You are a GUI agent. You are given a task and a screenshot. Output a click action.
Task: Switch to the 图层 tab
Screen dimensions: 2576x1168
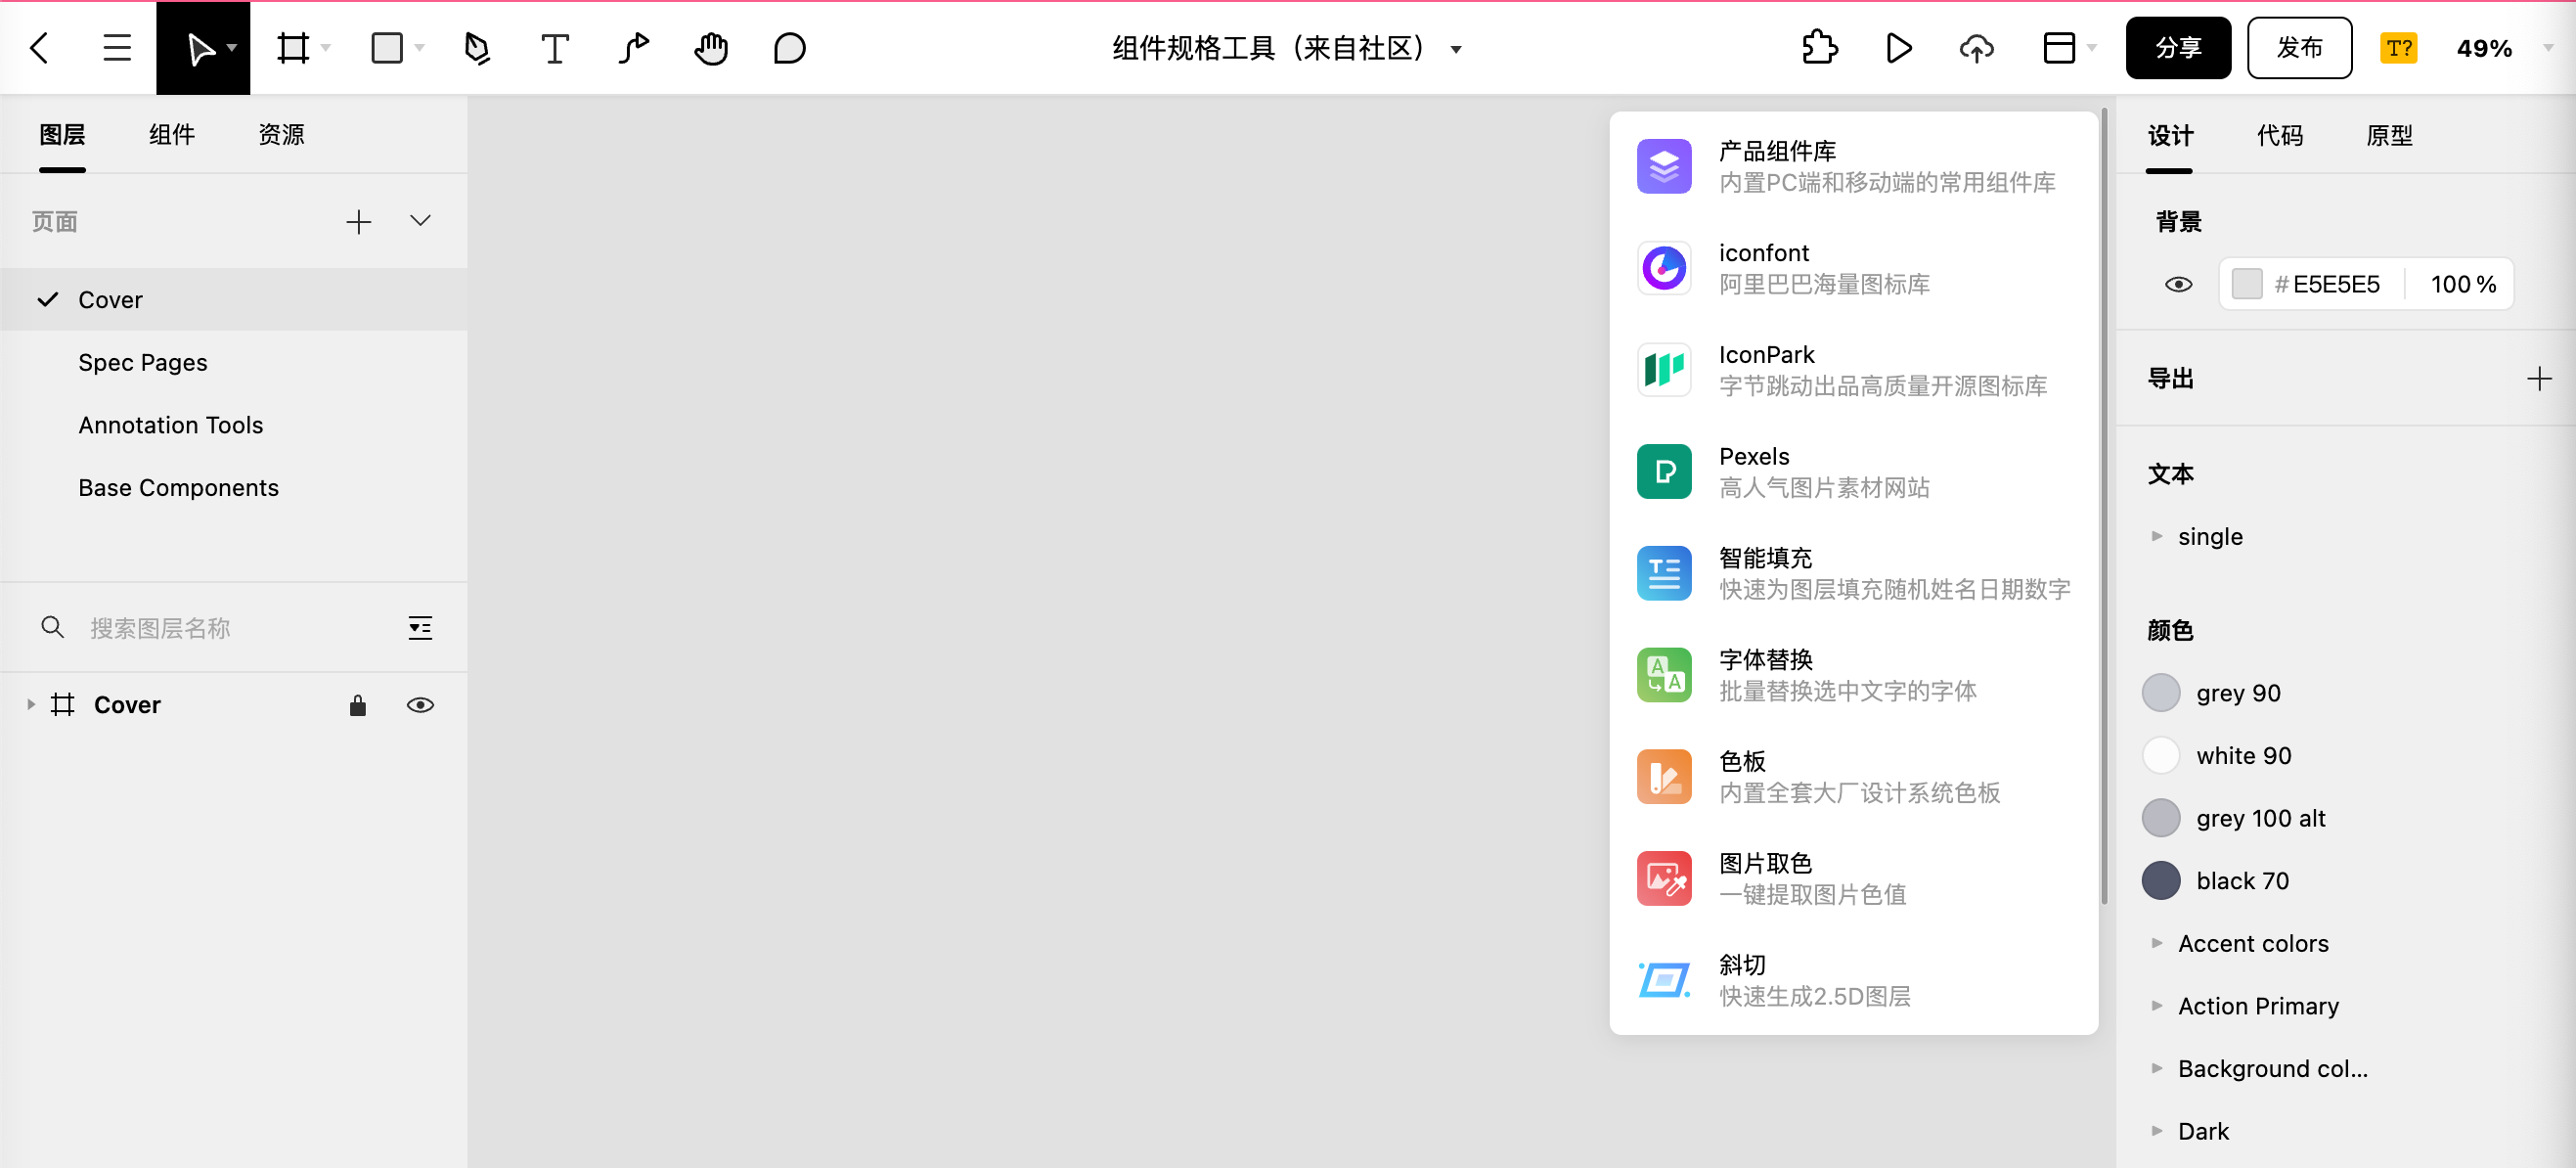(62, 135)
